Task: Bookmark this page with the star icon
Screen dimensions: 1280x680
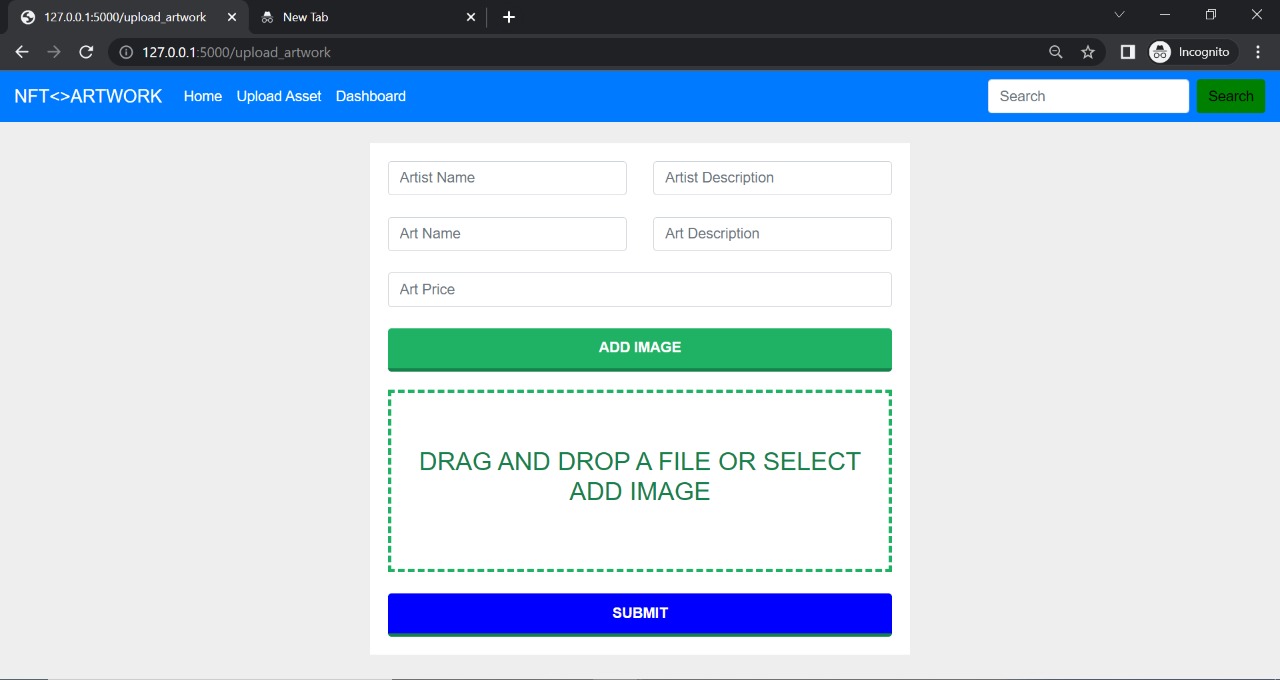Action: tap(1088, 52)
